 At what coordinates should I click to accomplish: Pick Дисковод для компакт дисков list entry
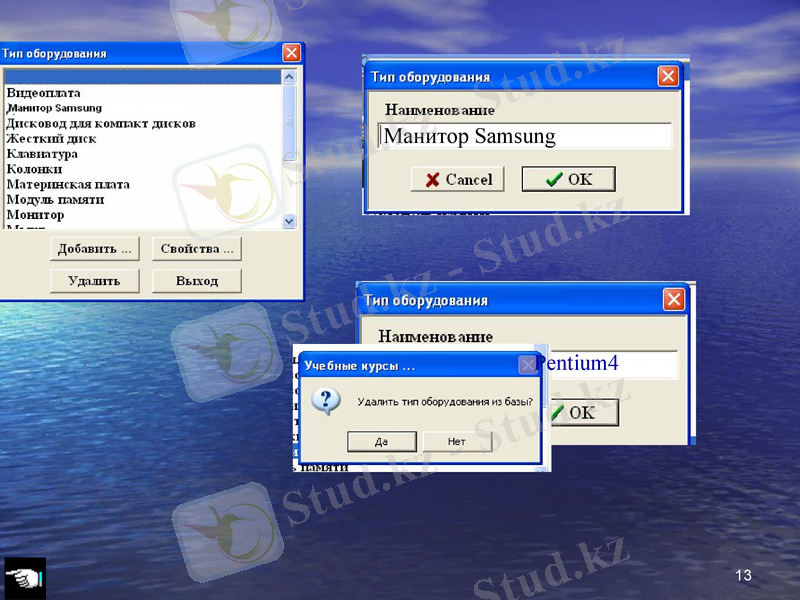100,123
